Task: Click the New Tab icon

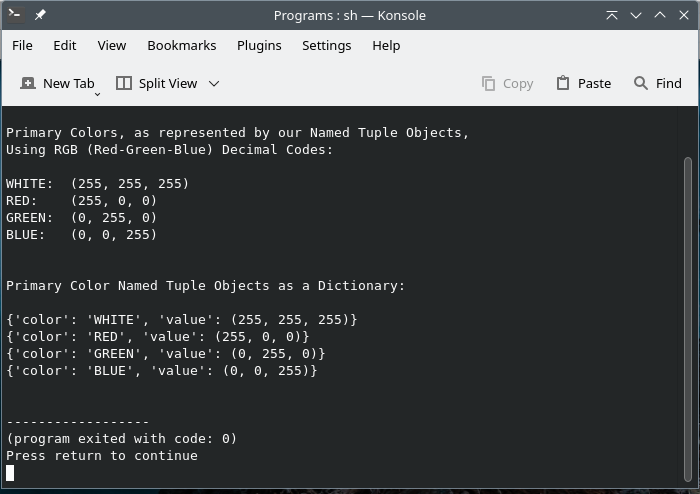Action: [x=28, y=83]
